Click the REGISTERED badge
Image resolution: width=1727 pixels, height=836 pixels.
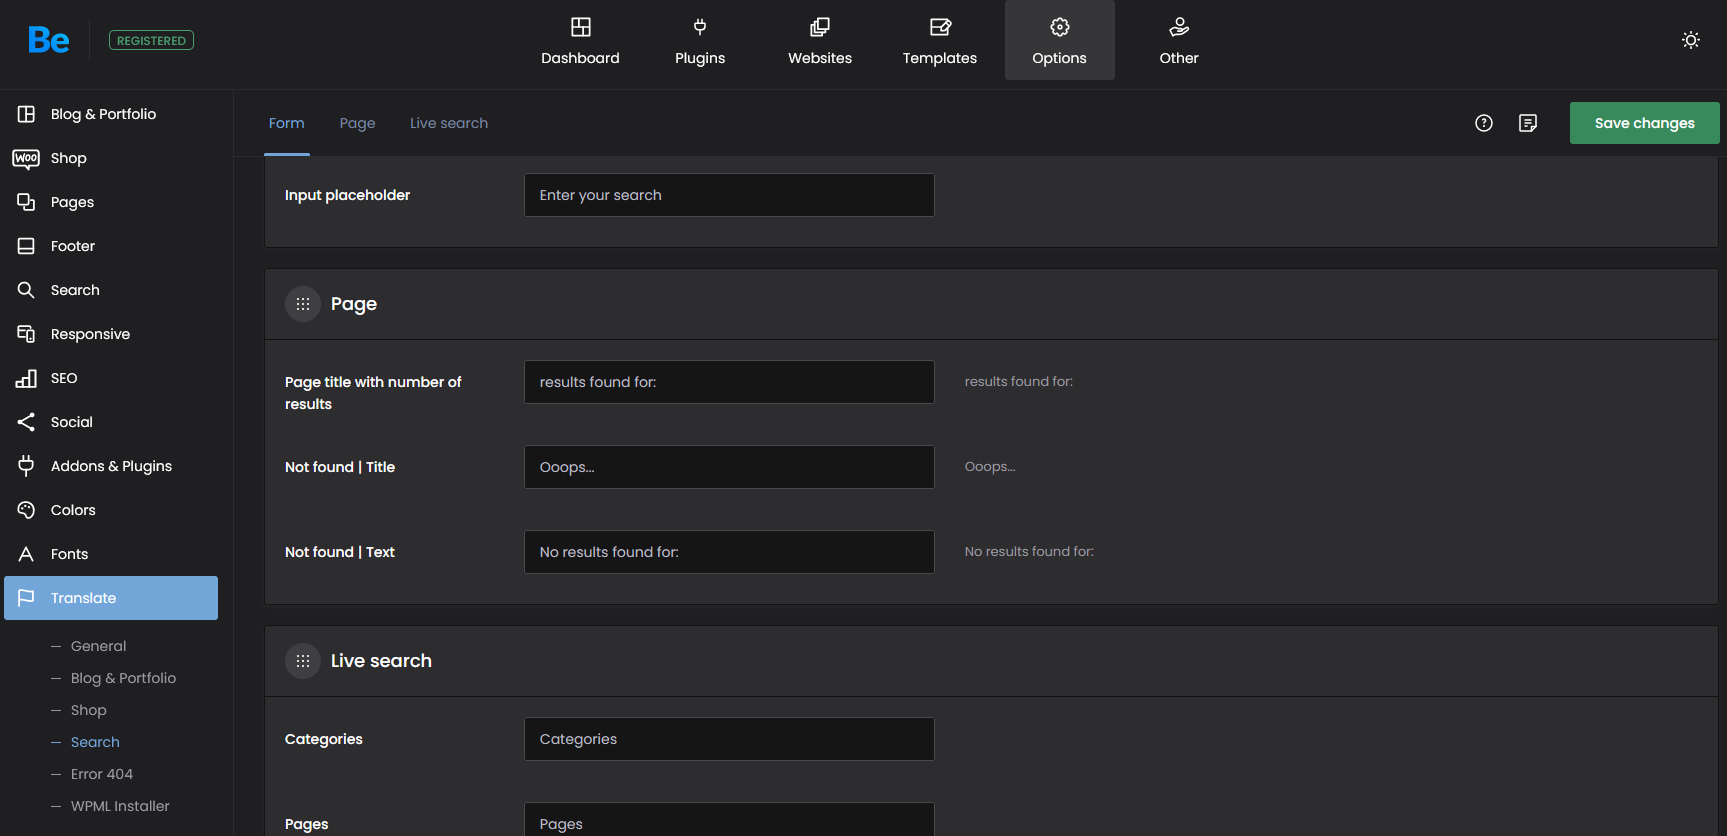[151, 40]
